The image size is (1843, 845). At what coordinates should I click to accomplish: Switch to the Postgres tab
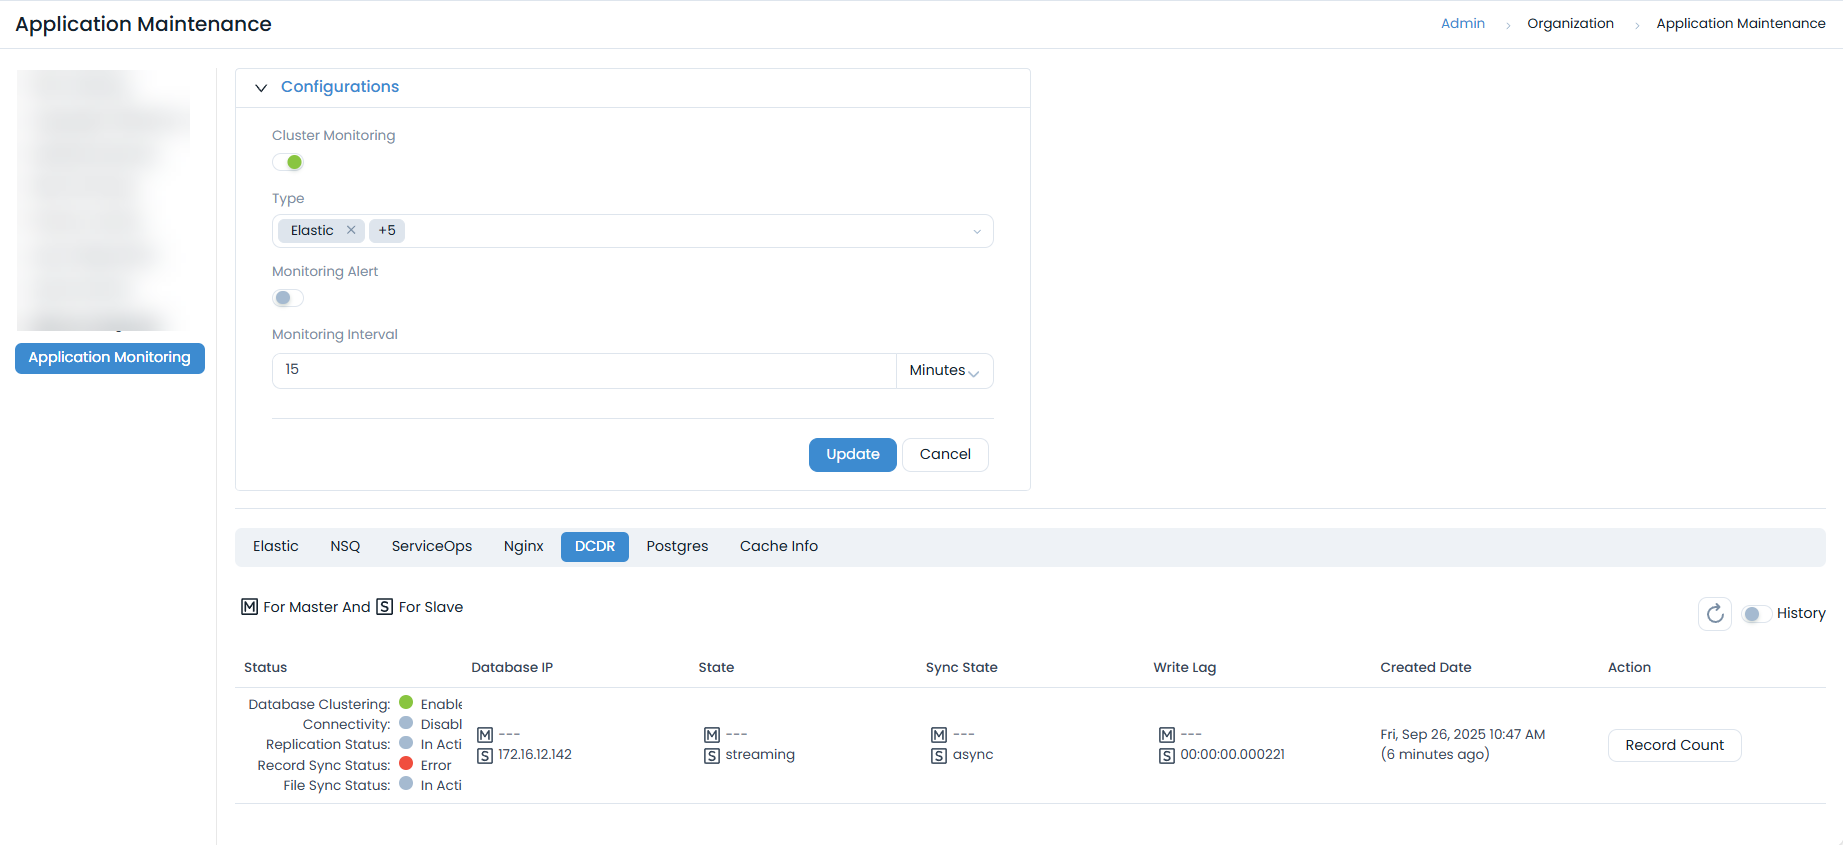tap(677, 546)
